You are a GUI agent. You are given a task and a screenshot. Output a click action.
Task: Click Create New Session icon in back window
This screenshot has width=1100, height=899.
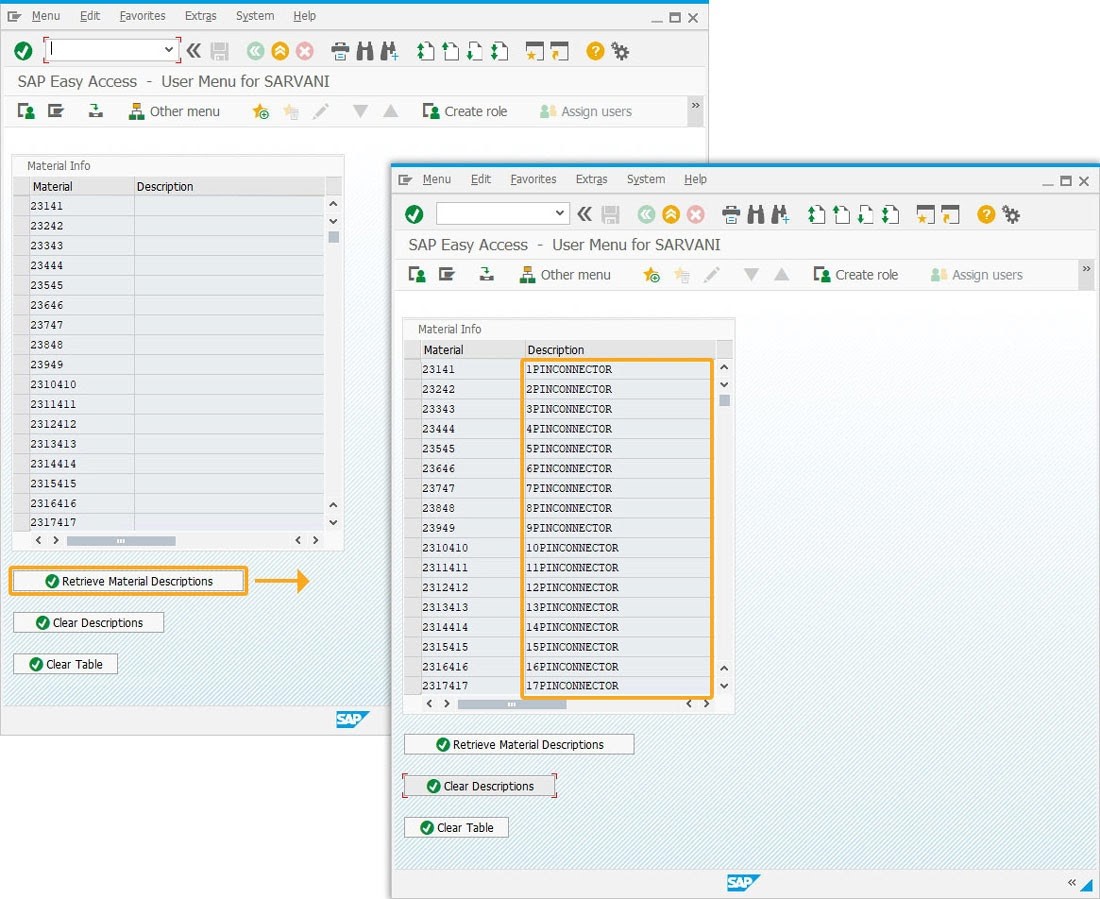[535, 51]
